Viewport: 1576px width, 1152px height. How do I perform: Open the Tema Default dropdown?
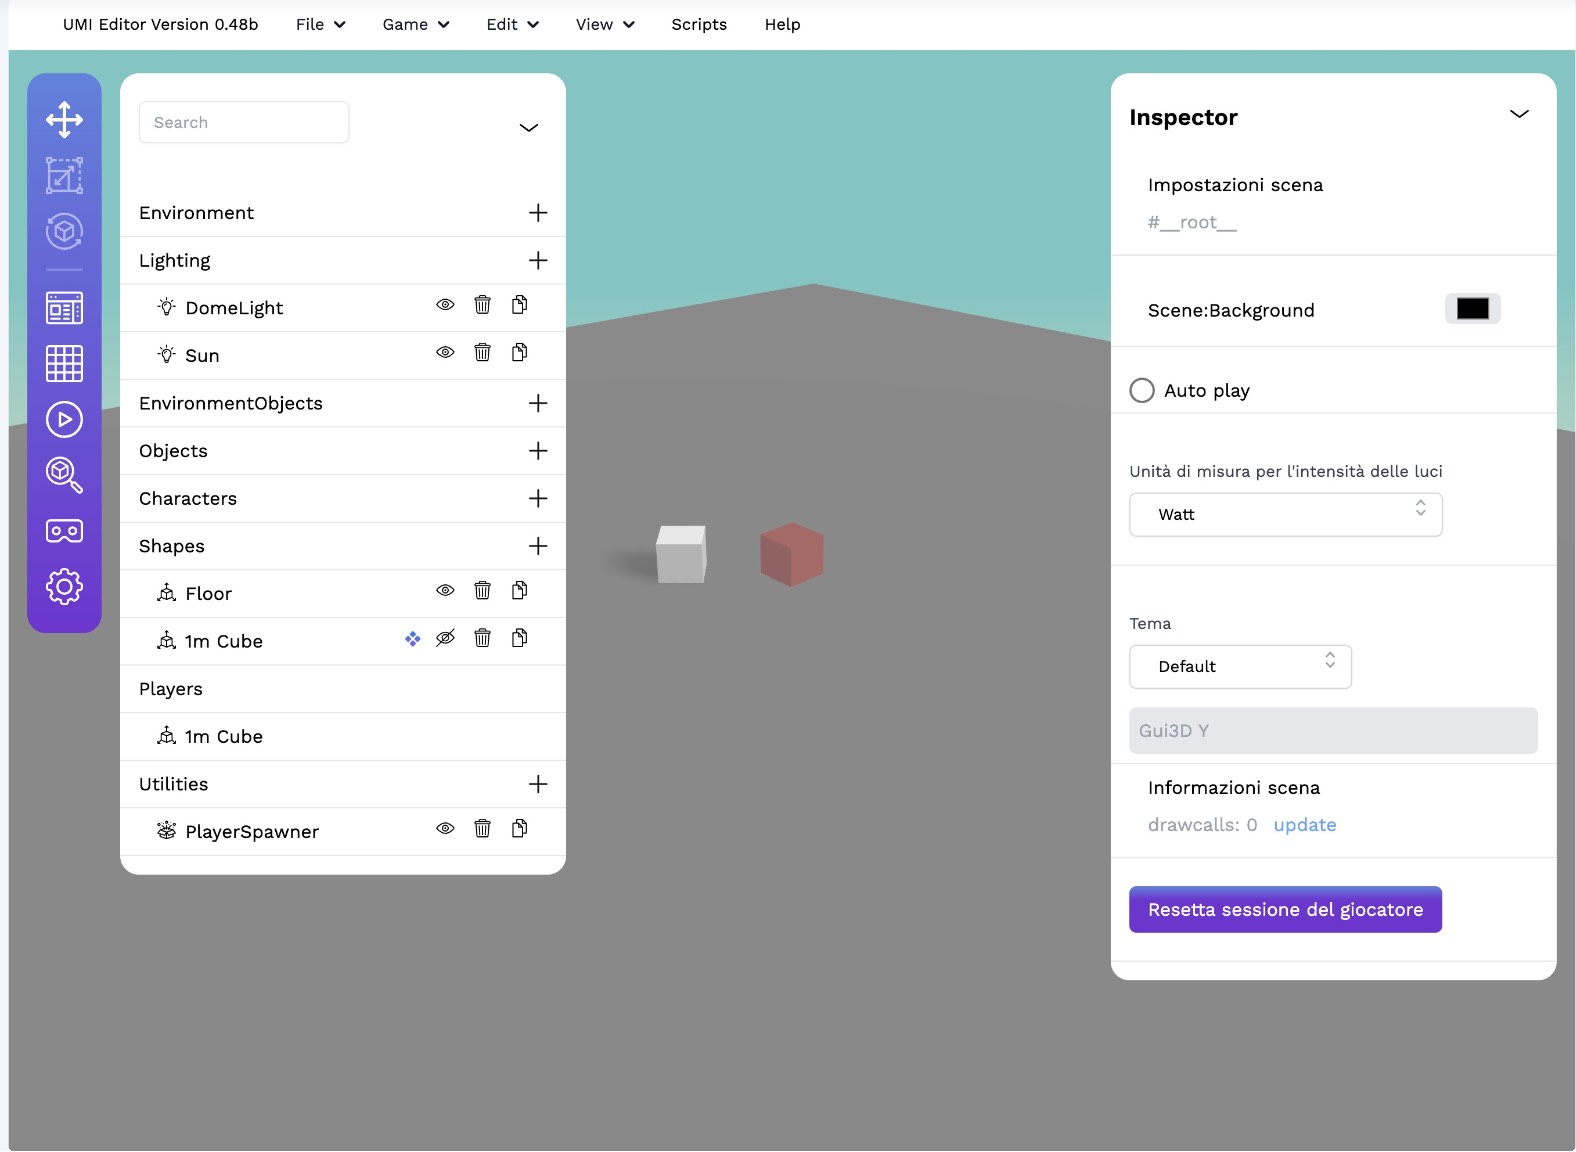click(1240, 667)
